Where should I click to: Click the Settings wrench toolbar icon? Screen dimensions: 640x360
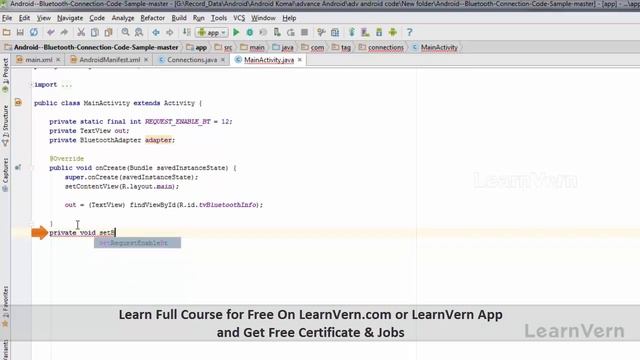[321, 32]
